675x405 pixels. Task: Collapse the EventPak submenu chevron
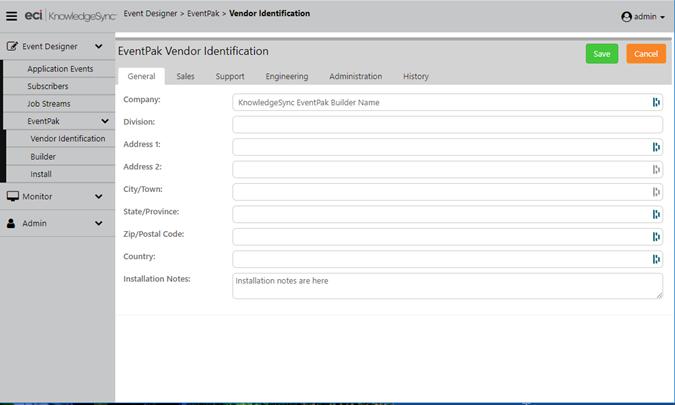click(105, 121)
